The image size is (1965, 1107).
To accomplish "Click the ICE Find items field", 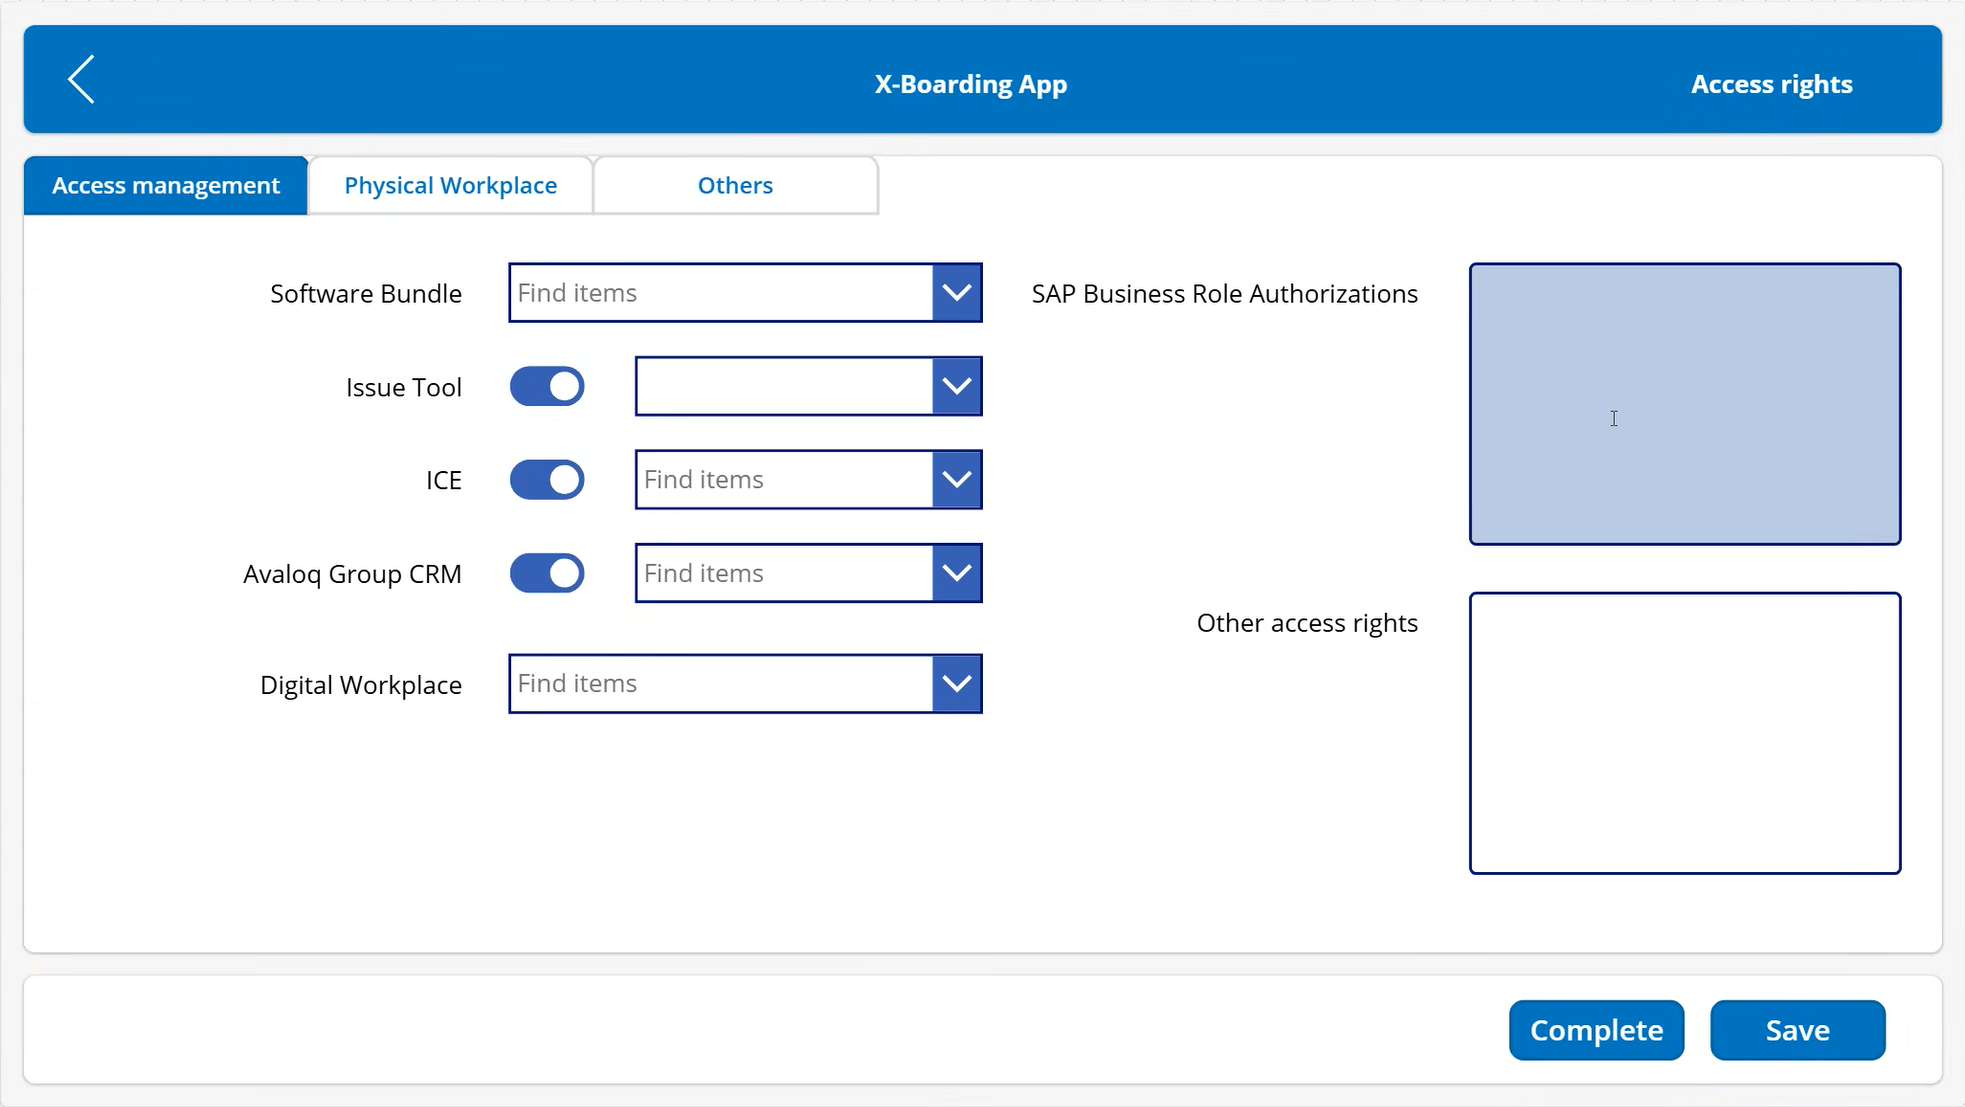I will click(780, 479).
